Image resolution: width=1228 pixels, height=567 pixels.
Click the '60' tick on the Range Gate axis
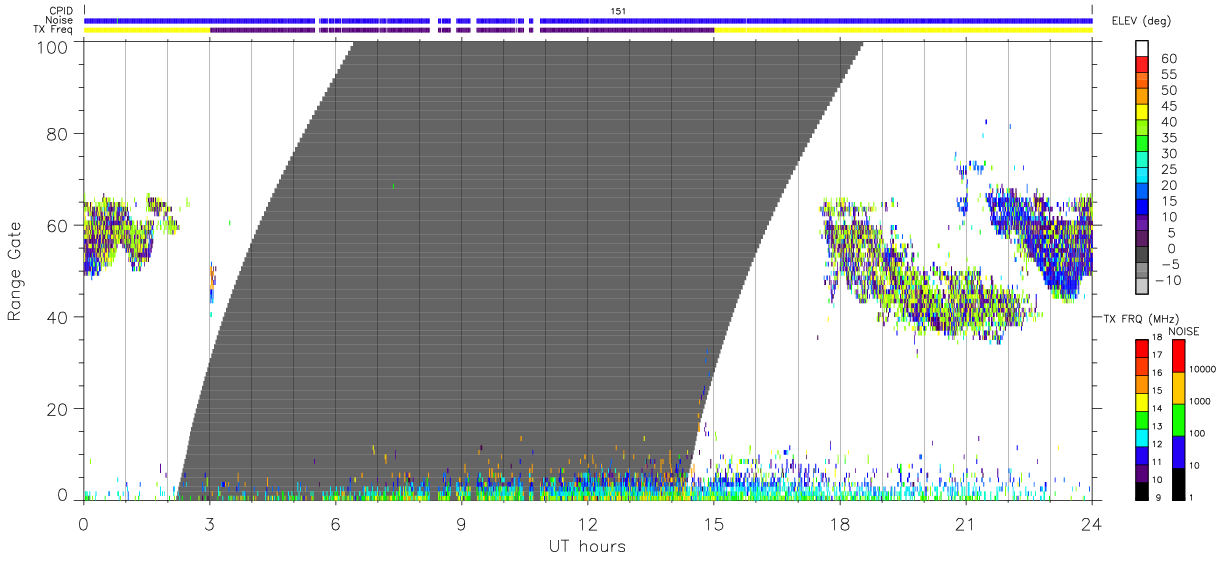pyautogui.click(x=58, y=225)
